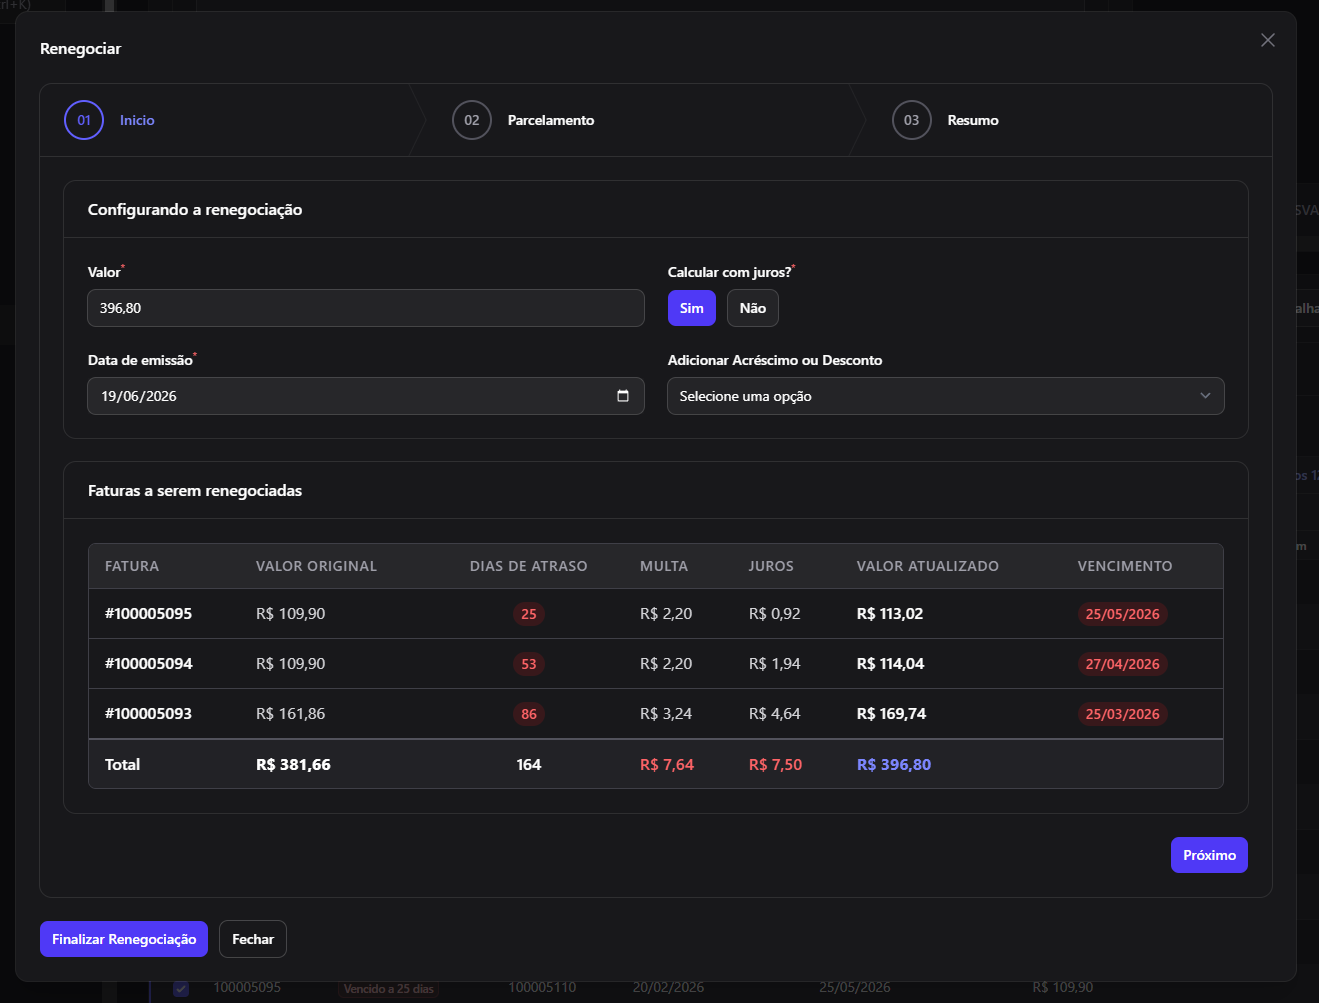Click the step 03 circle icon
Image resolution: width=1319 pixels, height=1003 pixels.
pyautogui.click(x=912, y=120)
